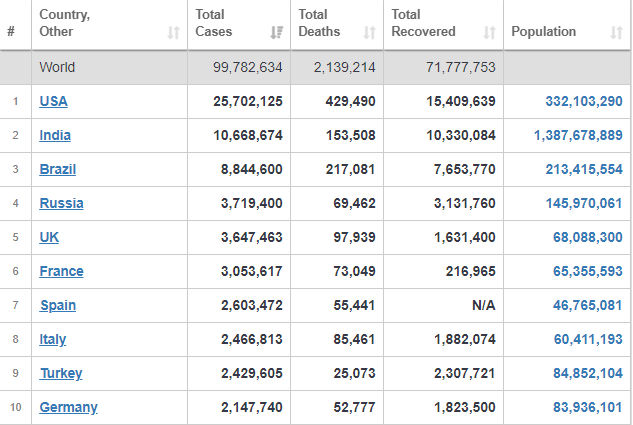Screen dimensions: 633x425
Task: Open USA population 332,103,290 link
Action: pos(584,101)
